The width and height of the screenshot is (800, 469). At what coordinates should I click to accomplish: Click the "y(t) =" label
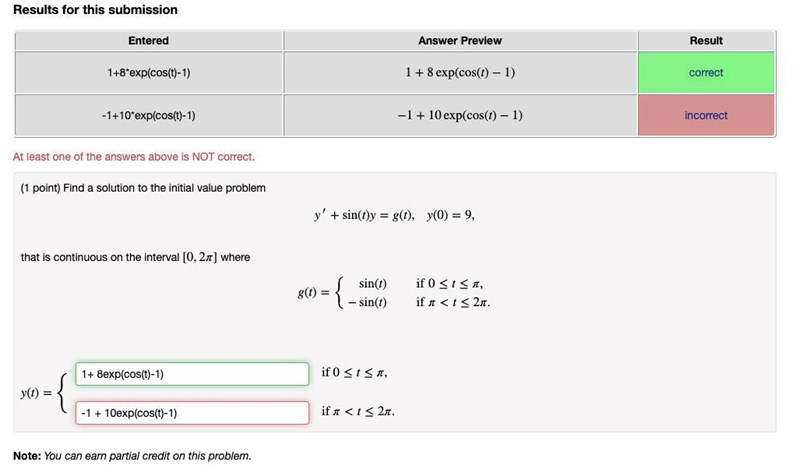tap(38, 393)
